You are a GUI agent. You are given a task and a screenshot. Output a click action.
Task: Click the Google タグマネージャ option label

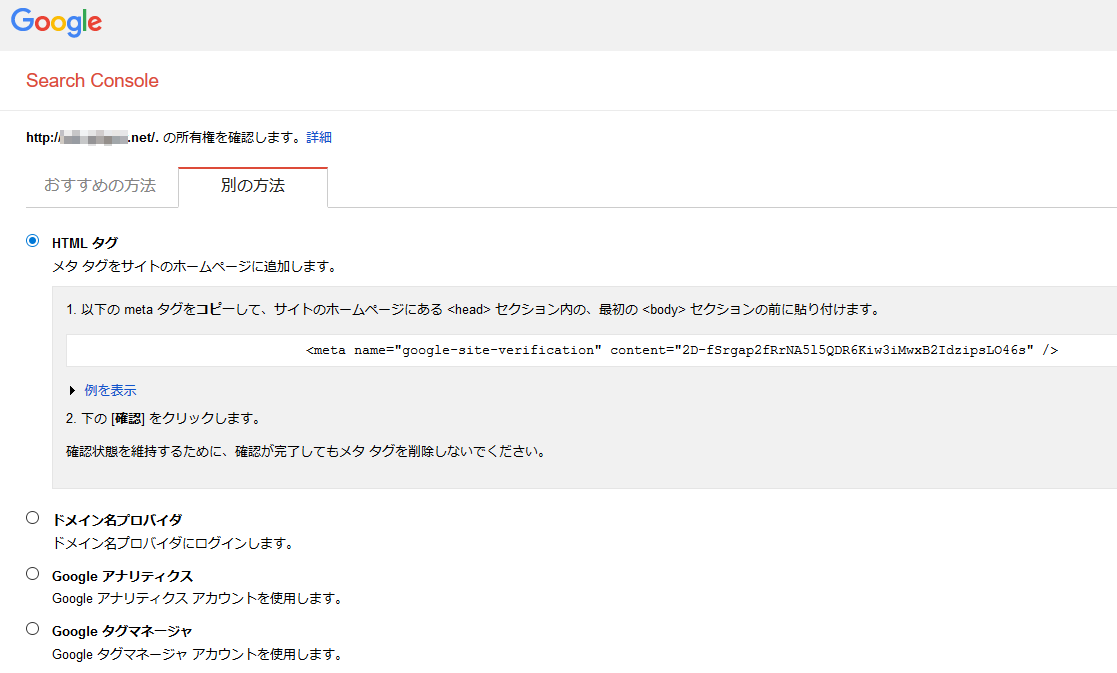point(122,631)
